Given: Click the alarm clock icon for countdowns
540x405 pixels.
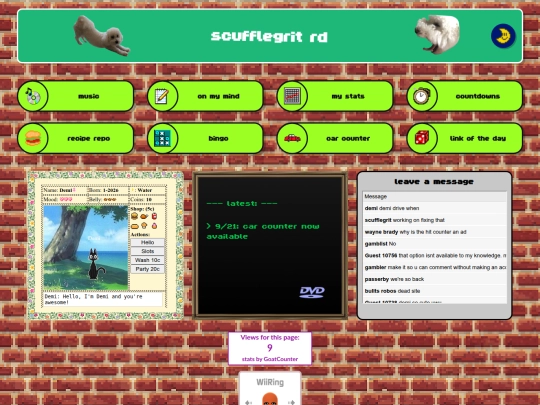Looking at the screenshot, I should coord(422,96).
